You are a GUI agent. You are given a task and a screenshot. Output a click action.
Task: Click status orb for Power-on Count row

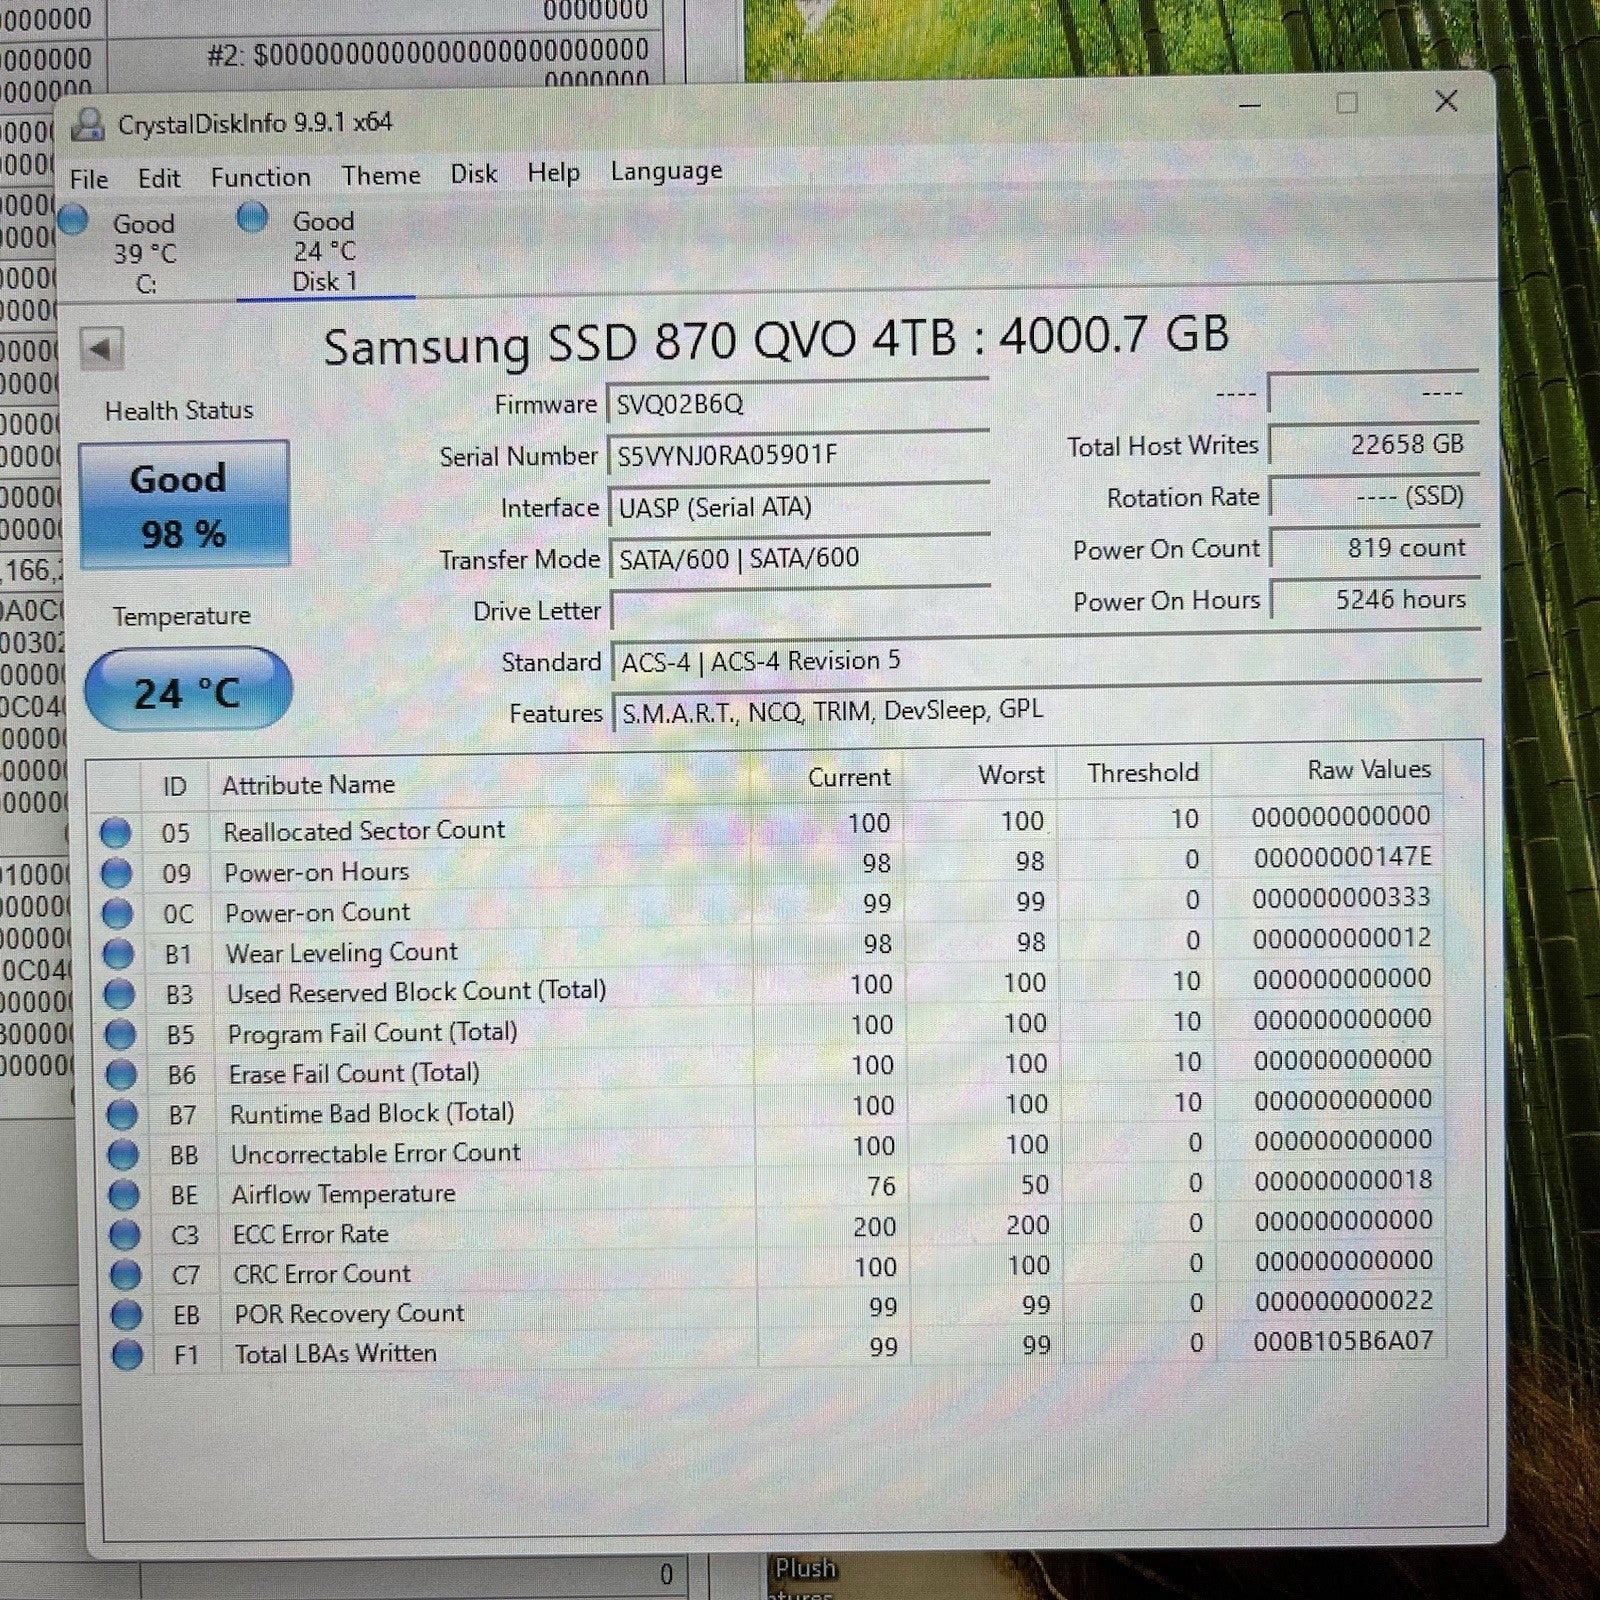(x=117, y=913)
